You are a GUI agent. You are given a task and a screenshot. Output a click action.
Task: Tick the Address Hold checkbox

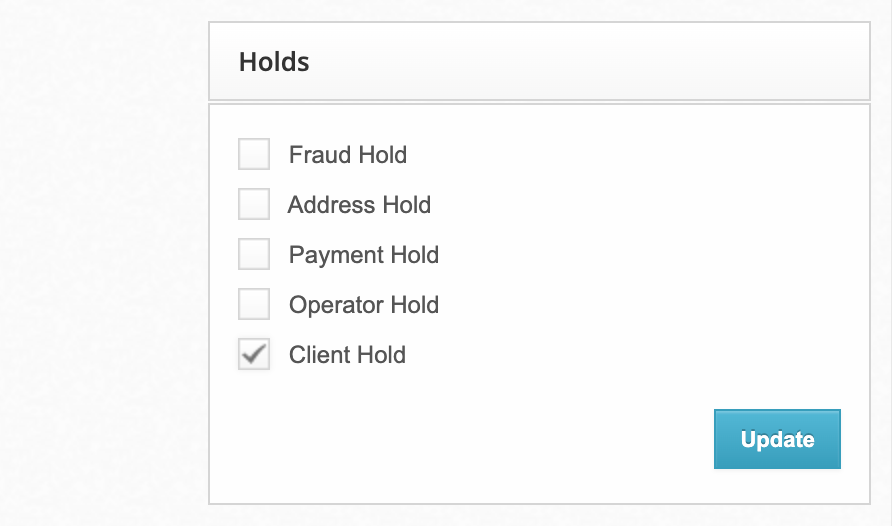tap(254, 204)
